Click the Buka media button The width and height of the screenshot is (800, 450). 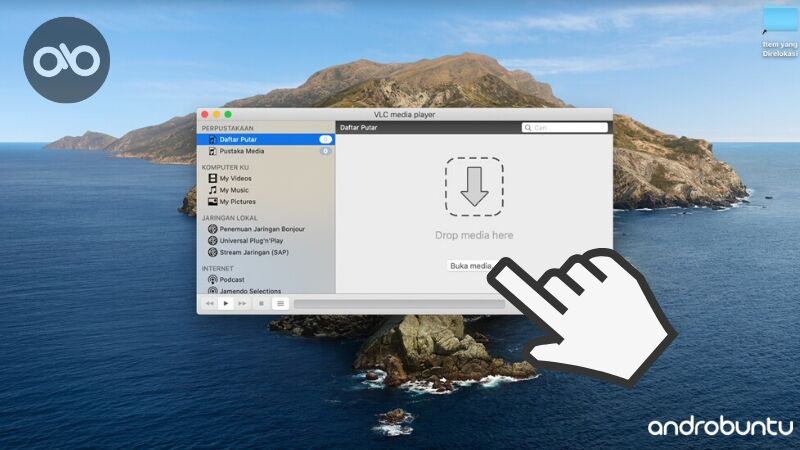click(470, 266)
